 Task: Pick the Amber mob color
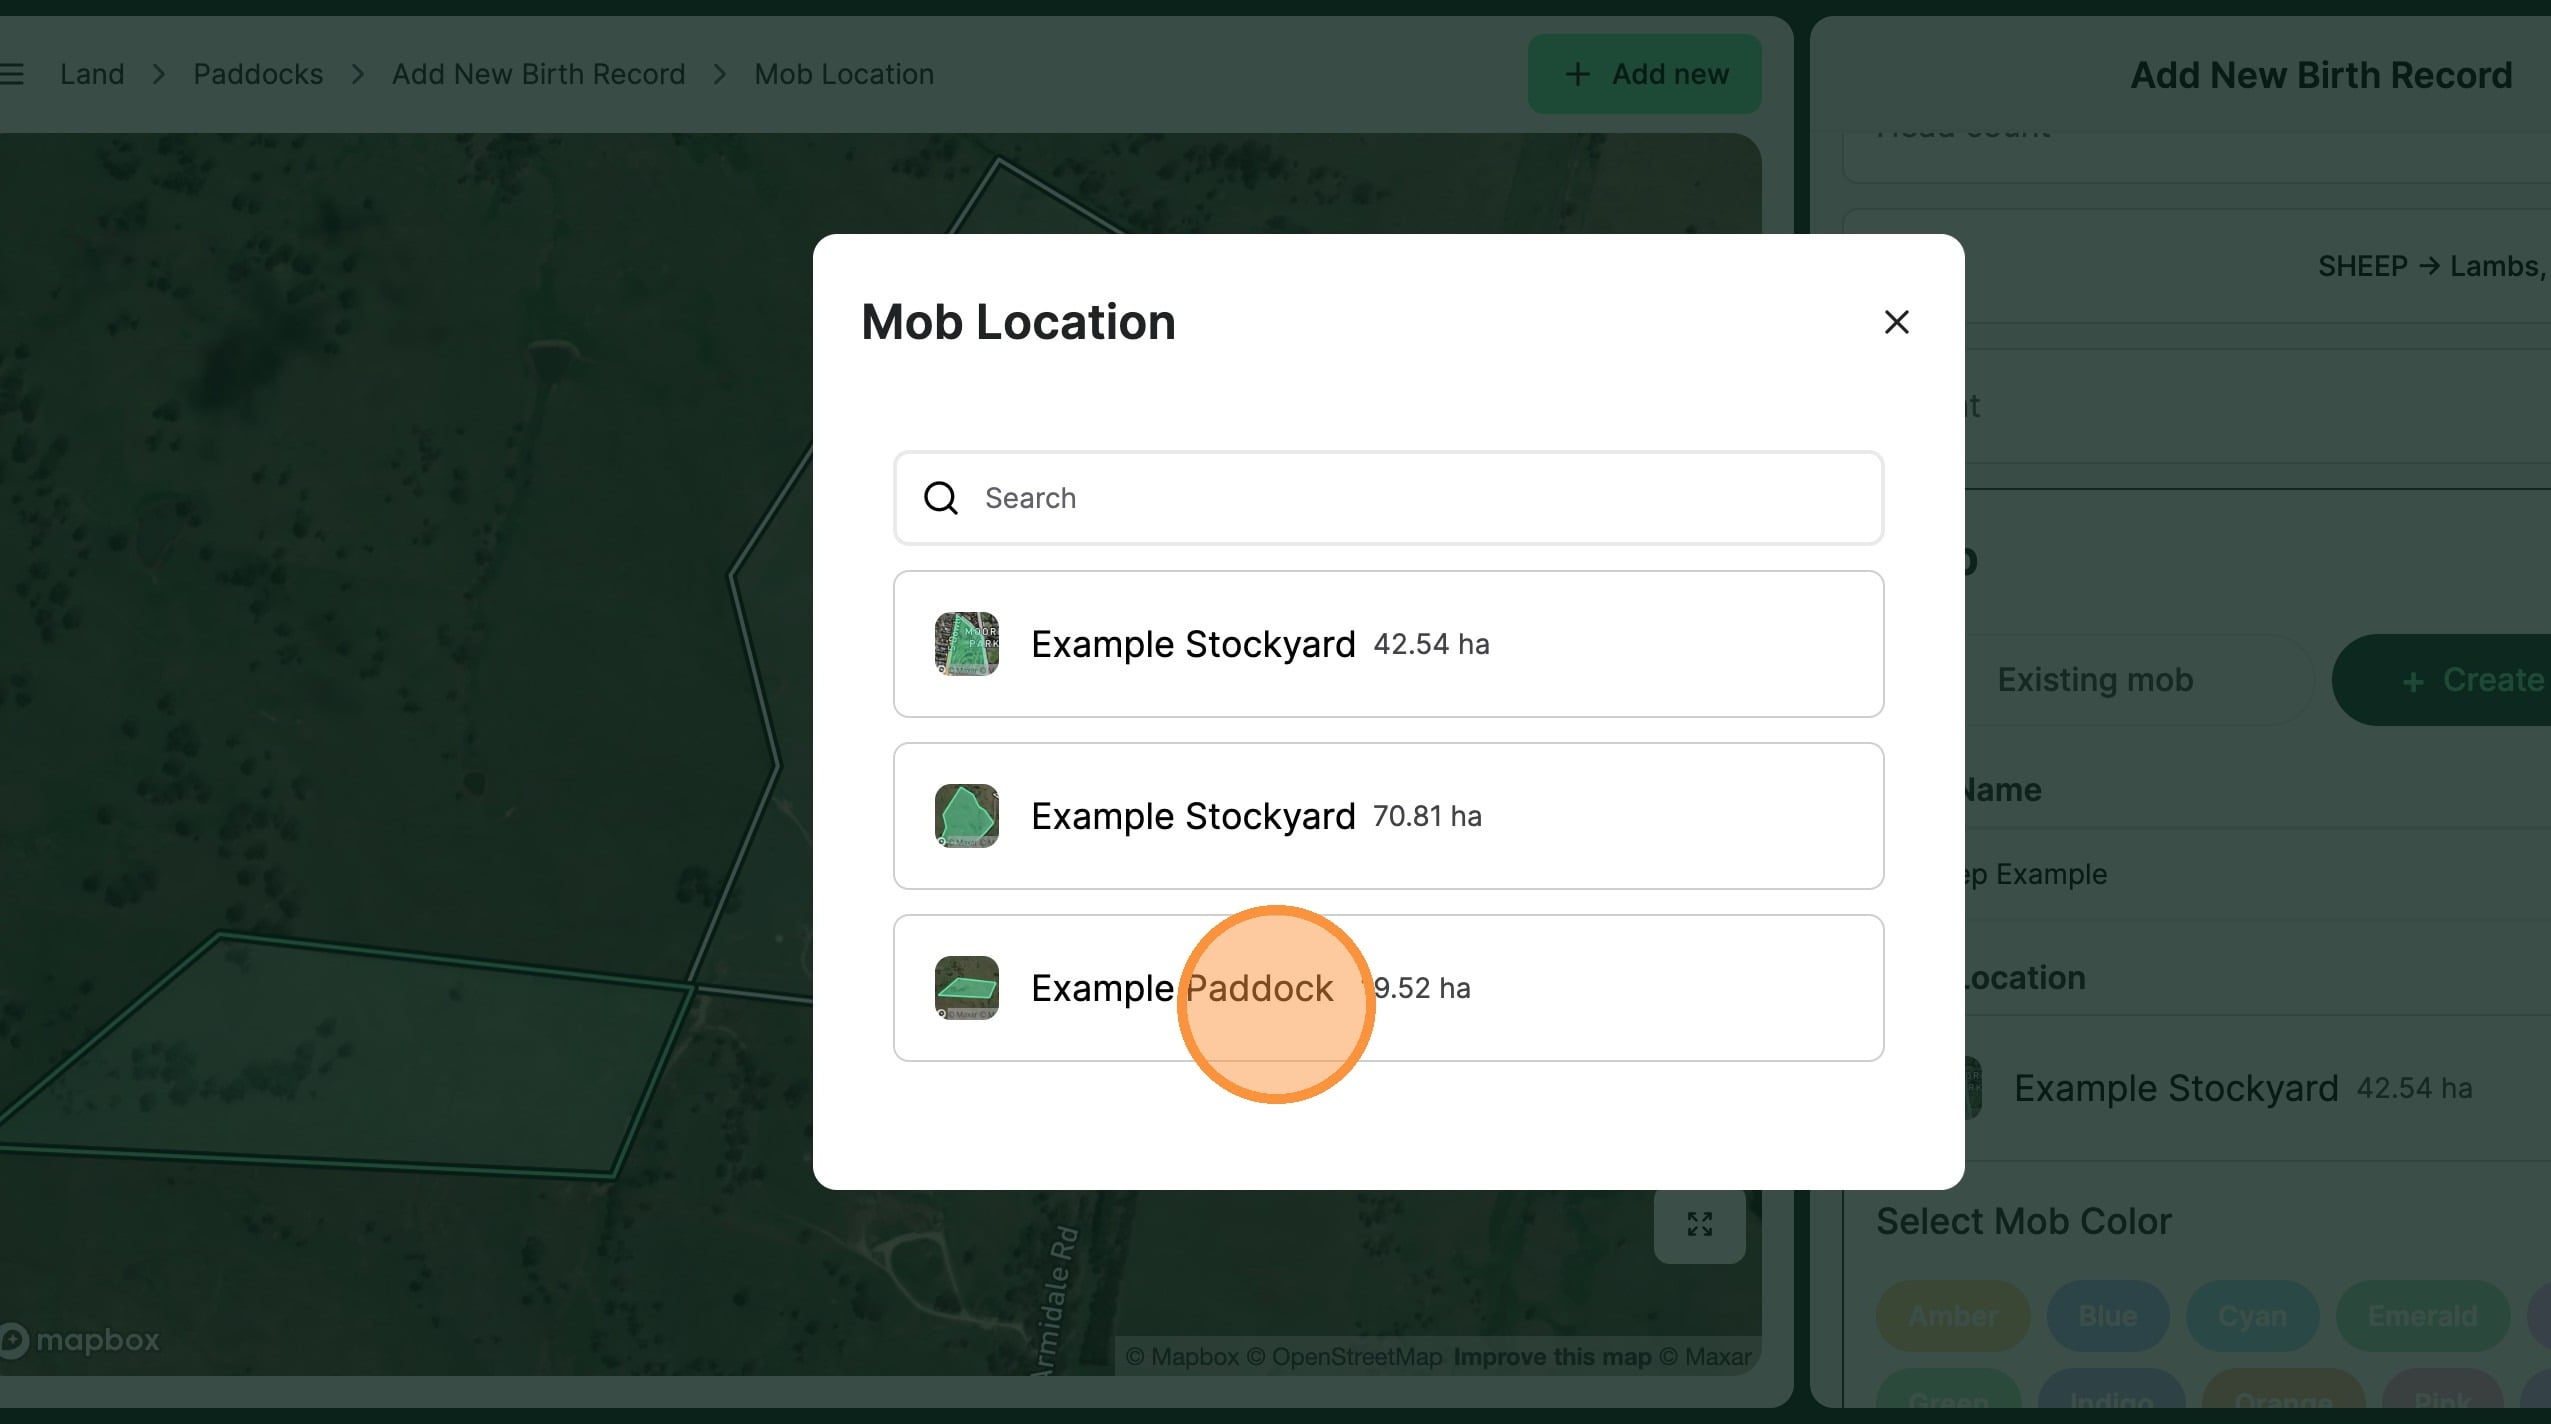[1952, 1316]
